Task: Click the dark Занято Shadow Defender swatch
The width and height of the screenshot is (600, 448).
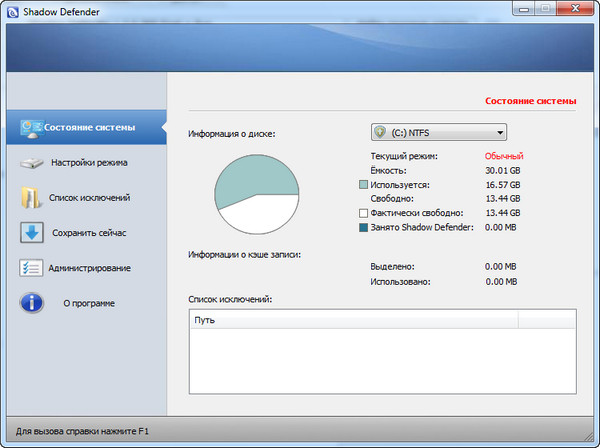Action: tap(364, 227)
